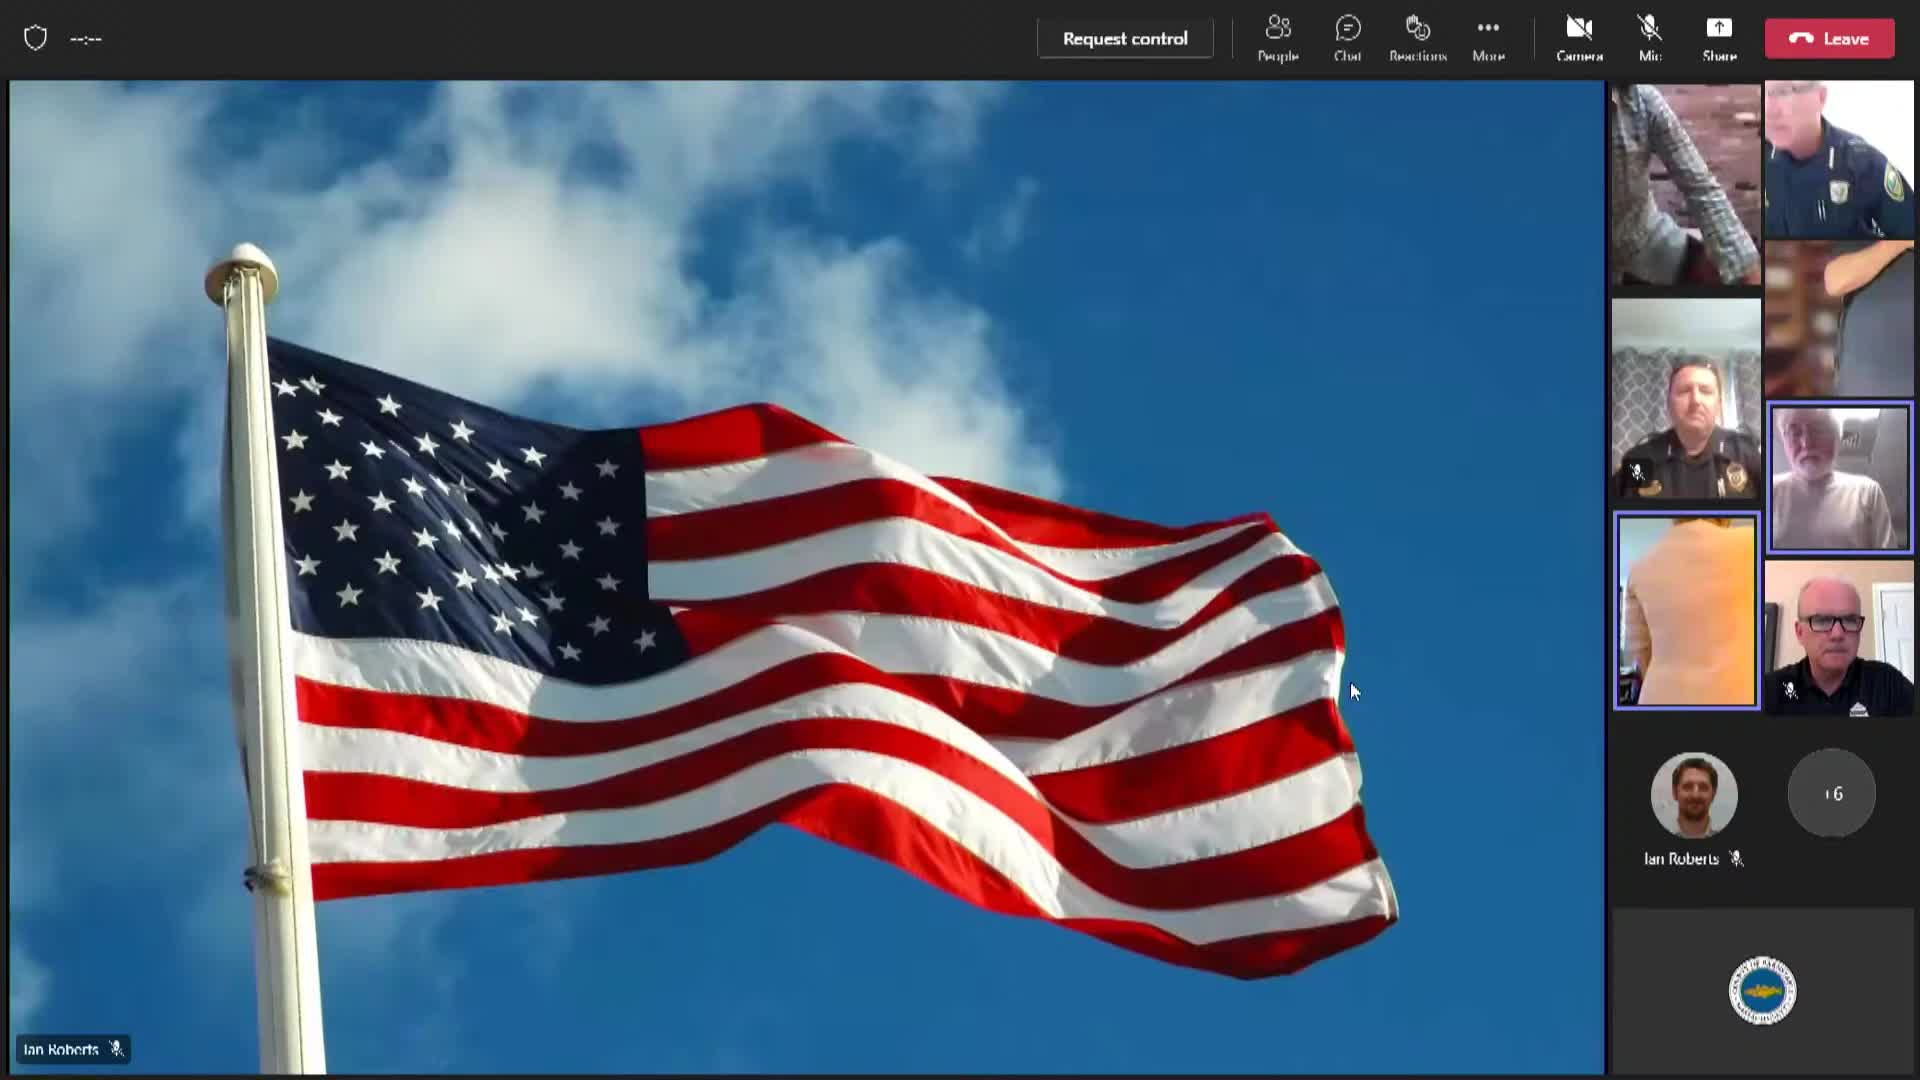Expand the +6 overflow participants
The image size is (1920, 1080).
tap(1831, 793)
